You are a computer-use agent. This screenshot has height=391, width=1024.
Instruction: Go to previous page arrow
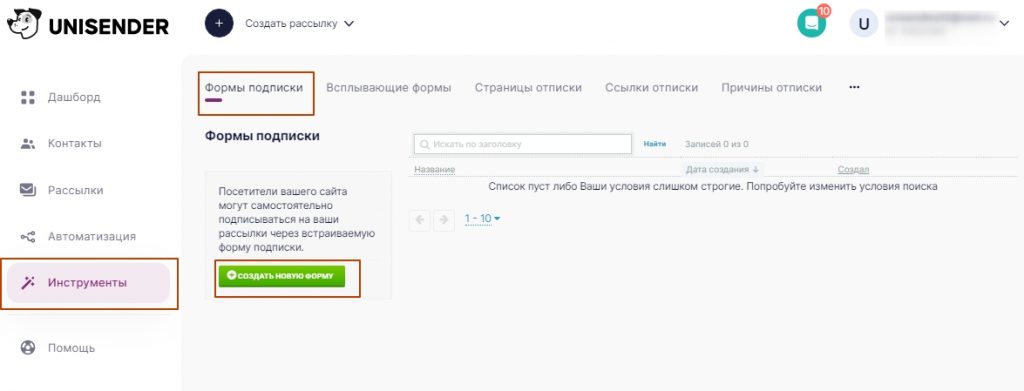[420, 220]
